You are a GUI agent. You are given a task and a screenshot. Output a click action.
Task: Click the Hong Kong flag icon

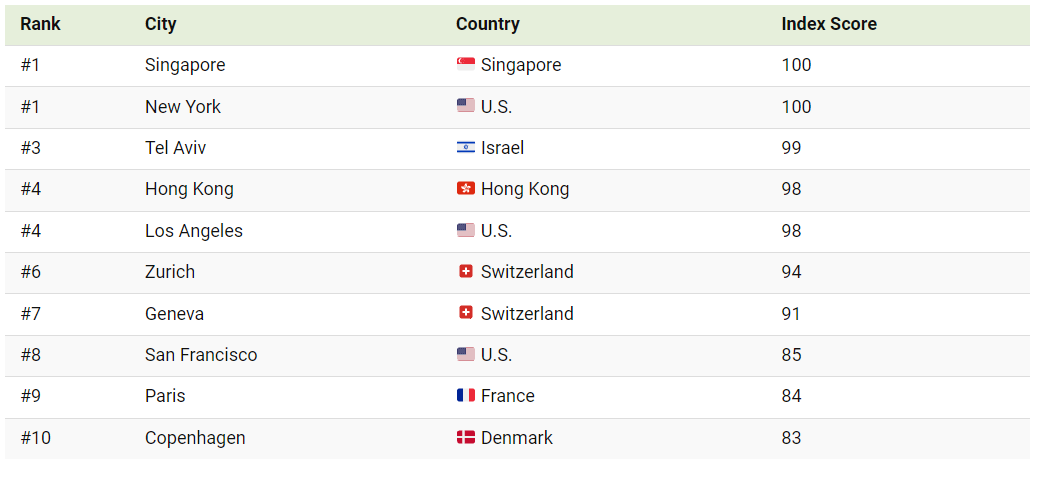pos(465,189)
